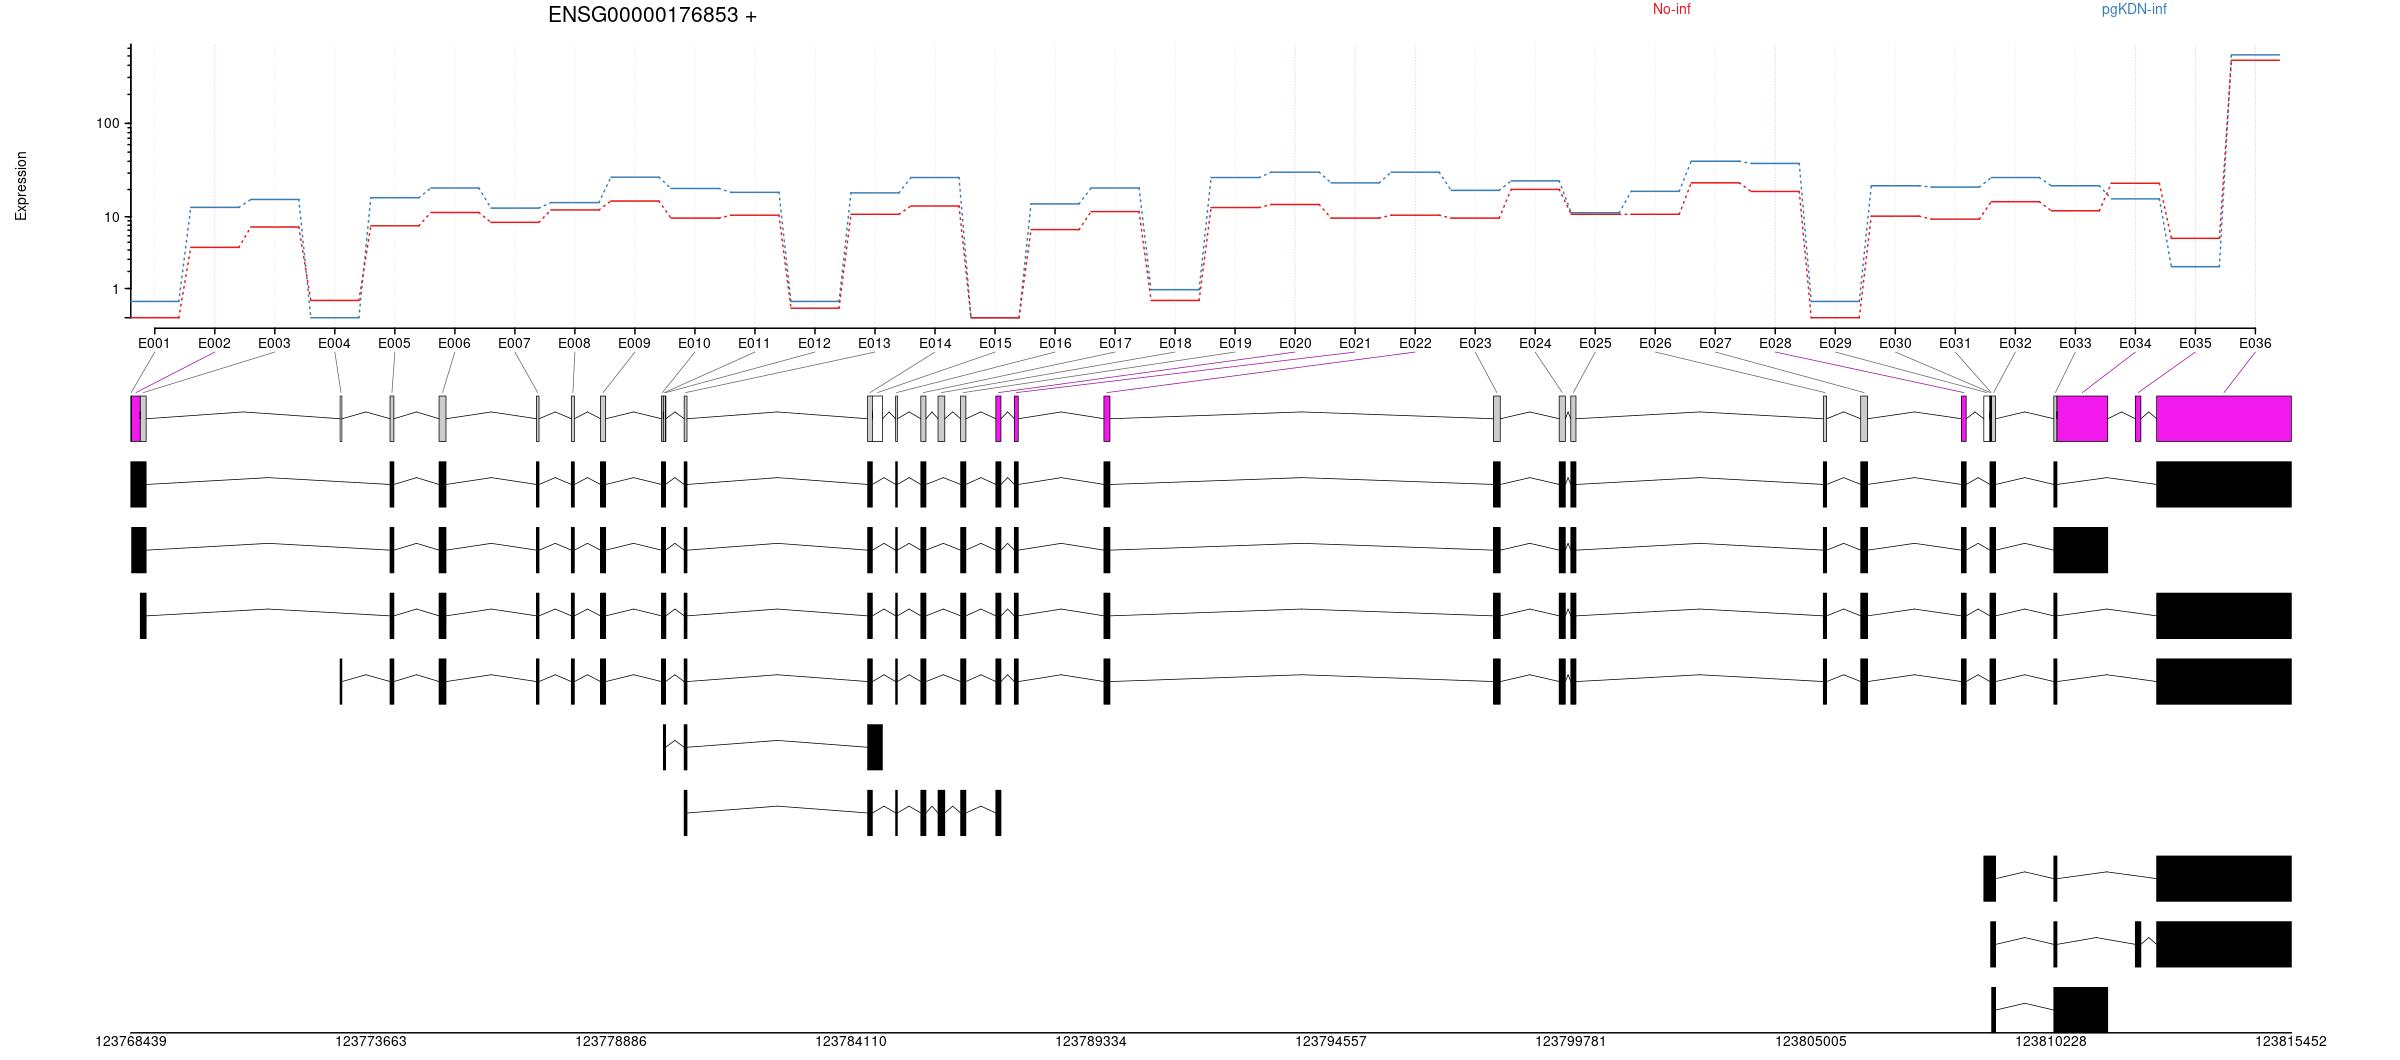This screenshot has width=2400, height=1060.
Task: Click the No-inf legend label
Action: [1671, 10]
